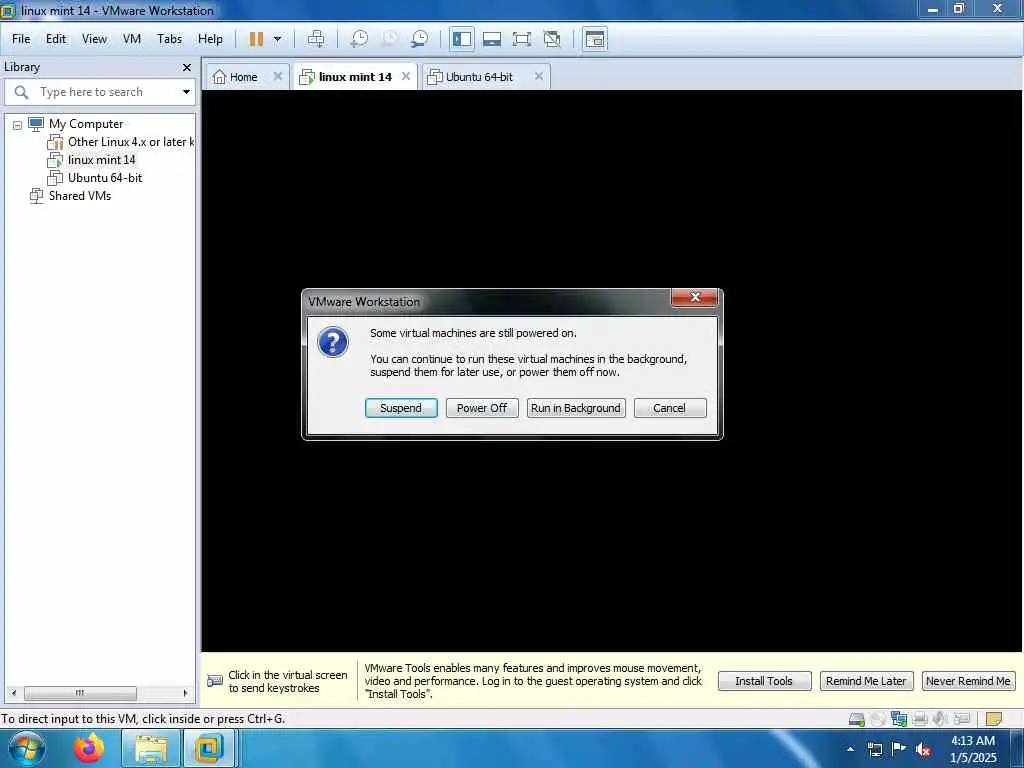This screenshot has height=768, width=1024.
Task: Click Library scrollbar right arrow
Action: pyautogui.click(x=185, y=693)
